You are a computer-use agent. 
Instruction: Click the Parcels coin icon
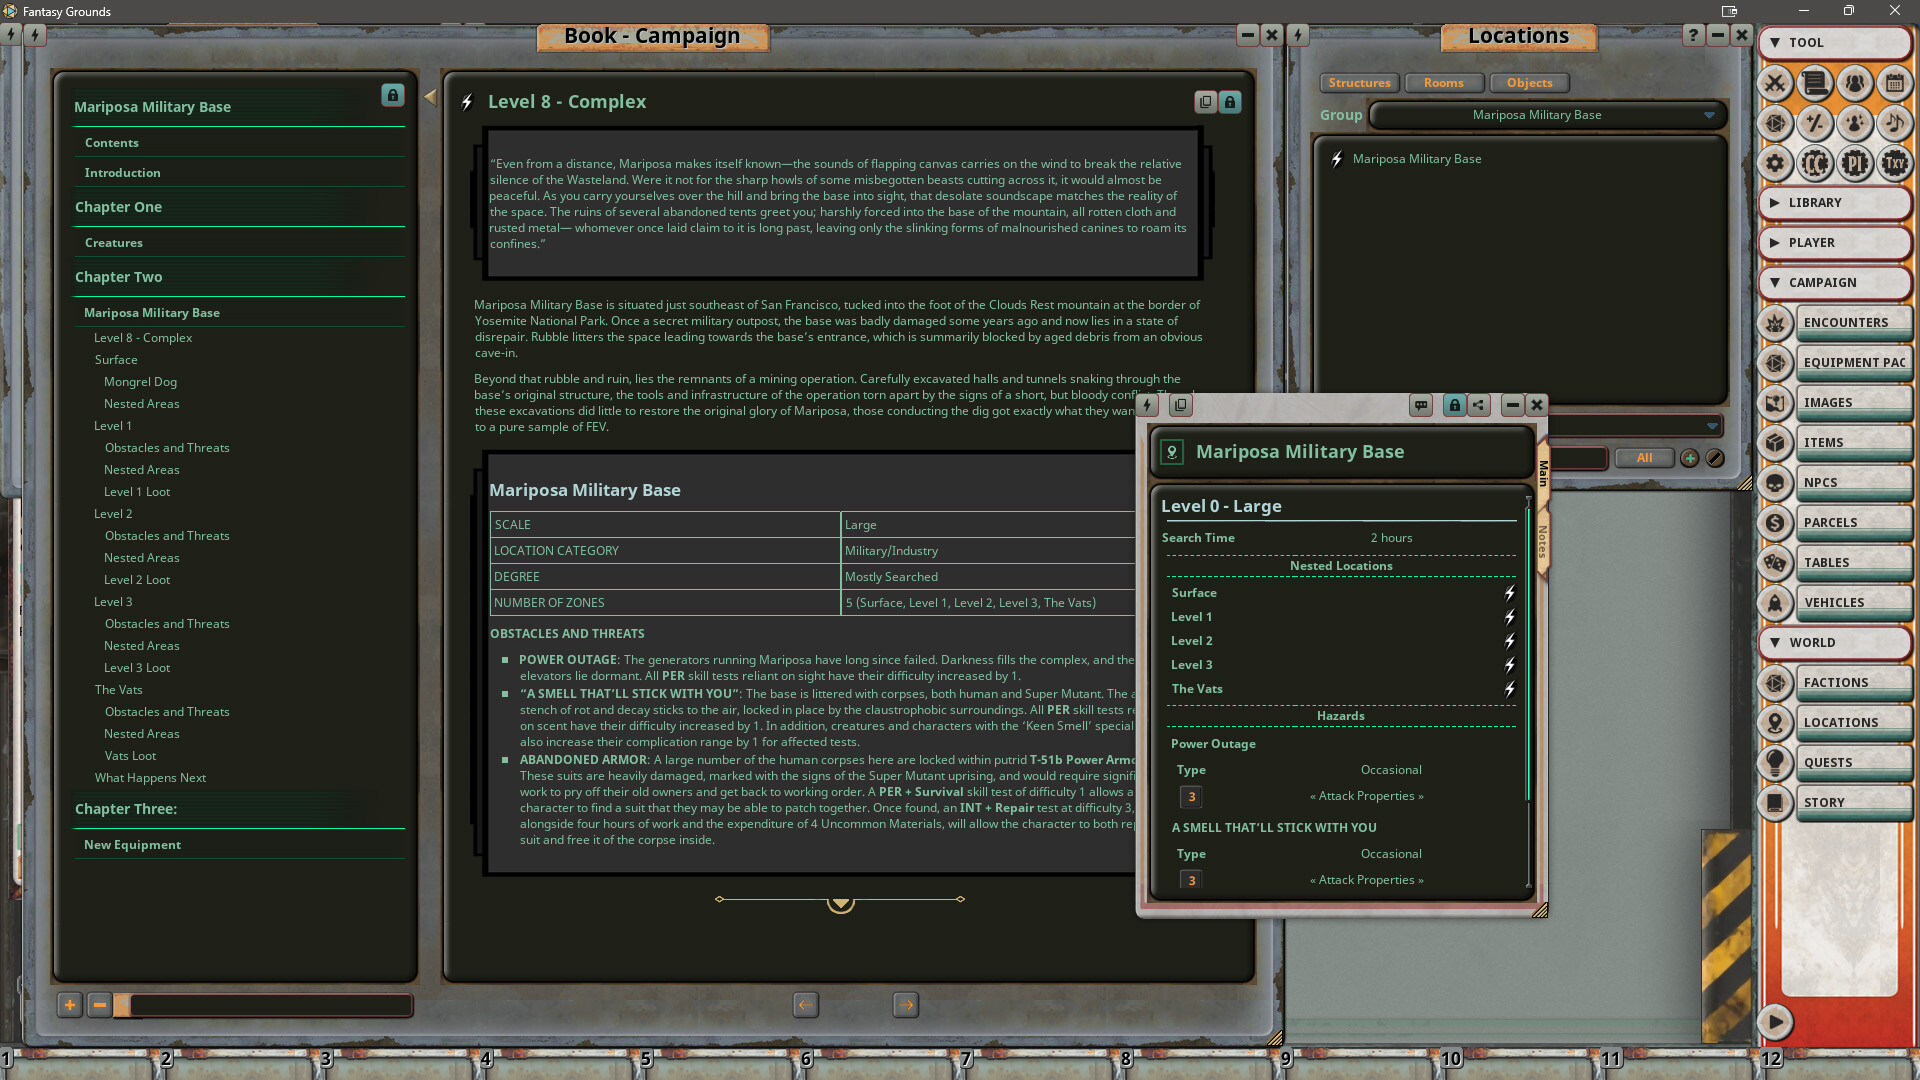click(1775, 523)
